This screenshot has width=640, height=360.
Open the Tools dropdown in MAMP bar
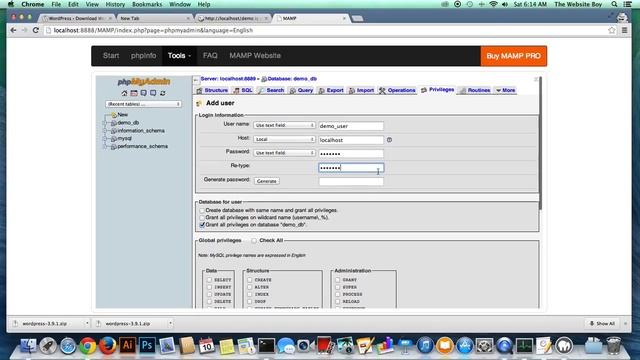179,56
